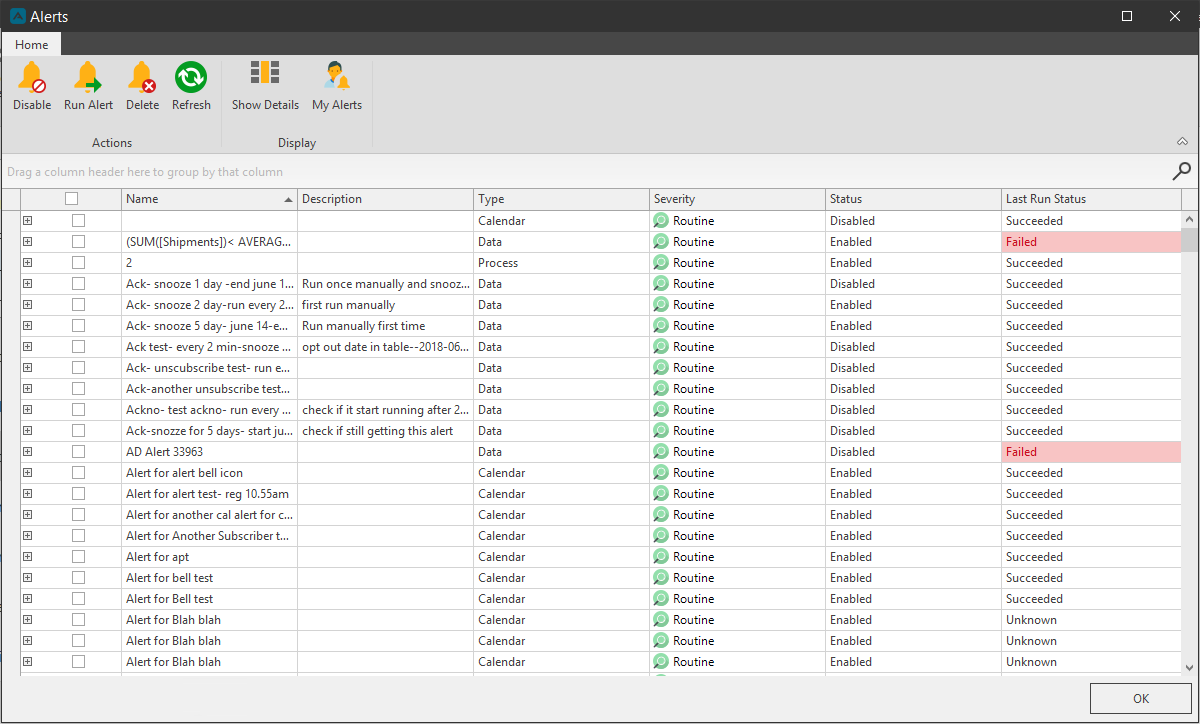
Task: Click the Alerts app icon in title bar
Action: click(x=17, y=16)
